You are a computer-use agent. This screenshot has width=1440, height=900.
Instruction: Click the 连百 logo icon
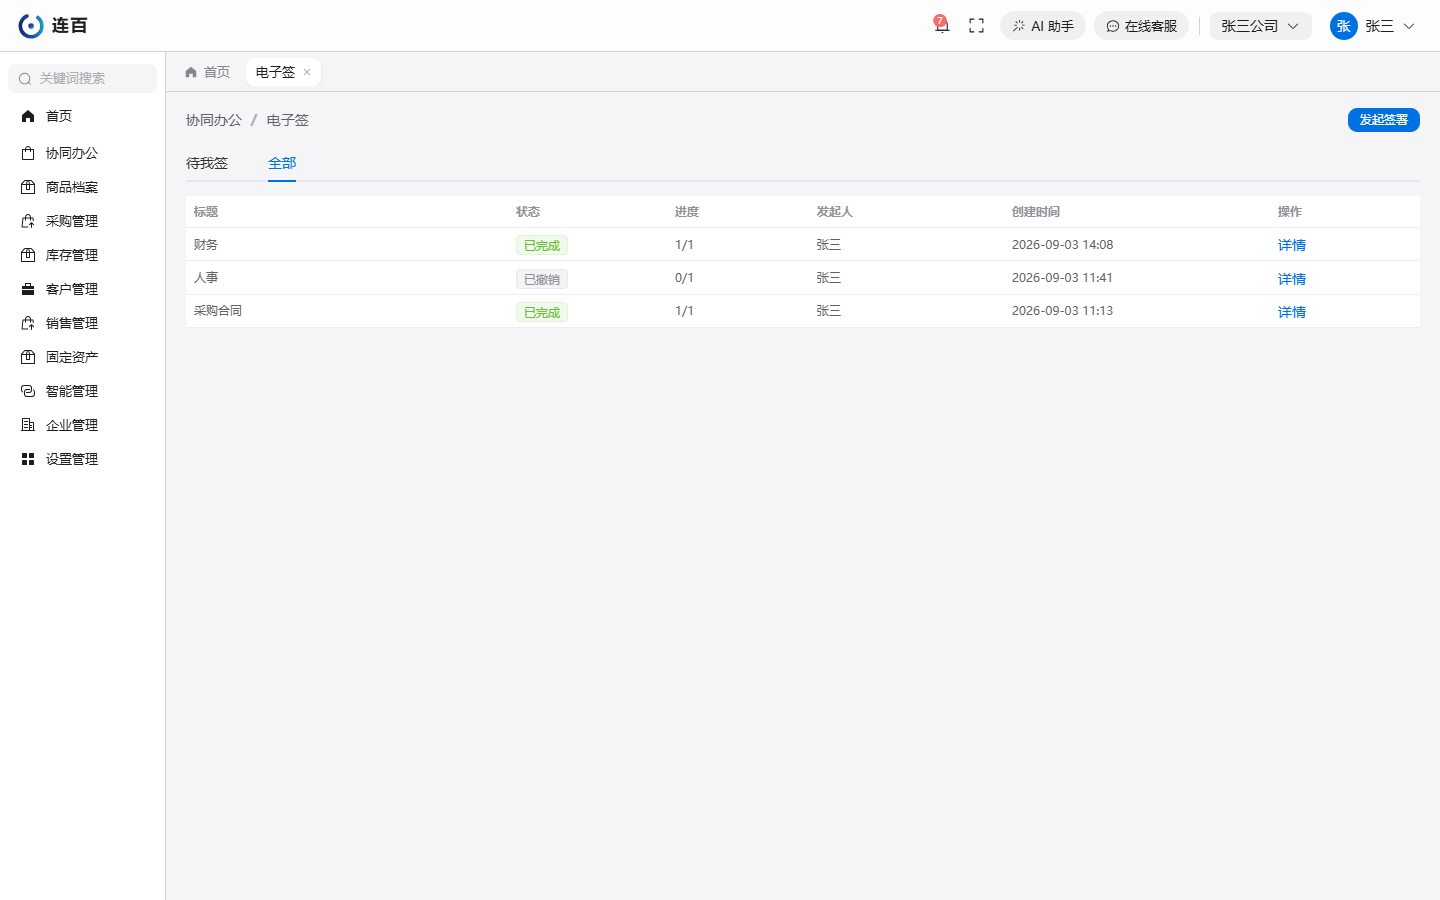[31, 26]
